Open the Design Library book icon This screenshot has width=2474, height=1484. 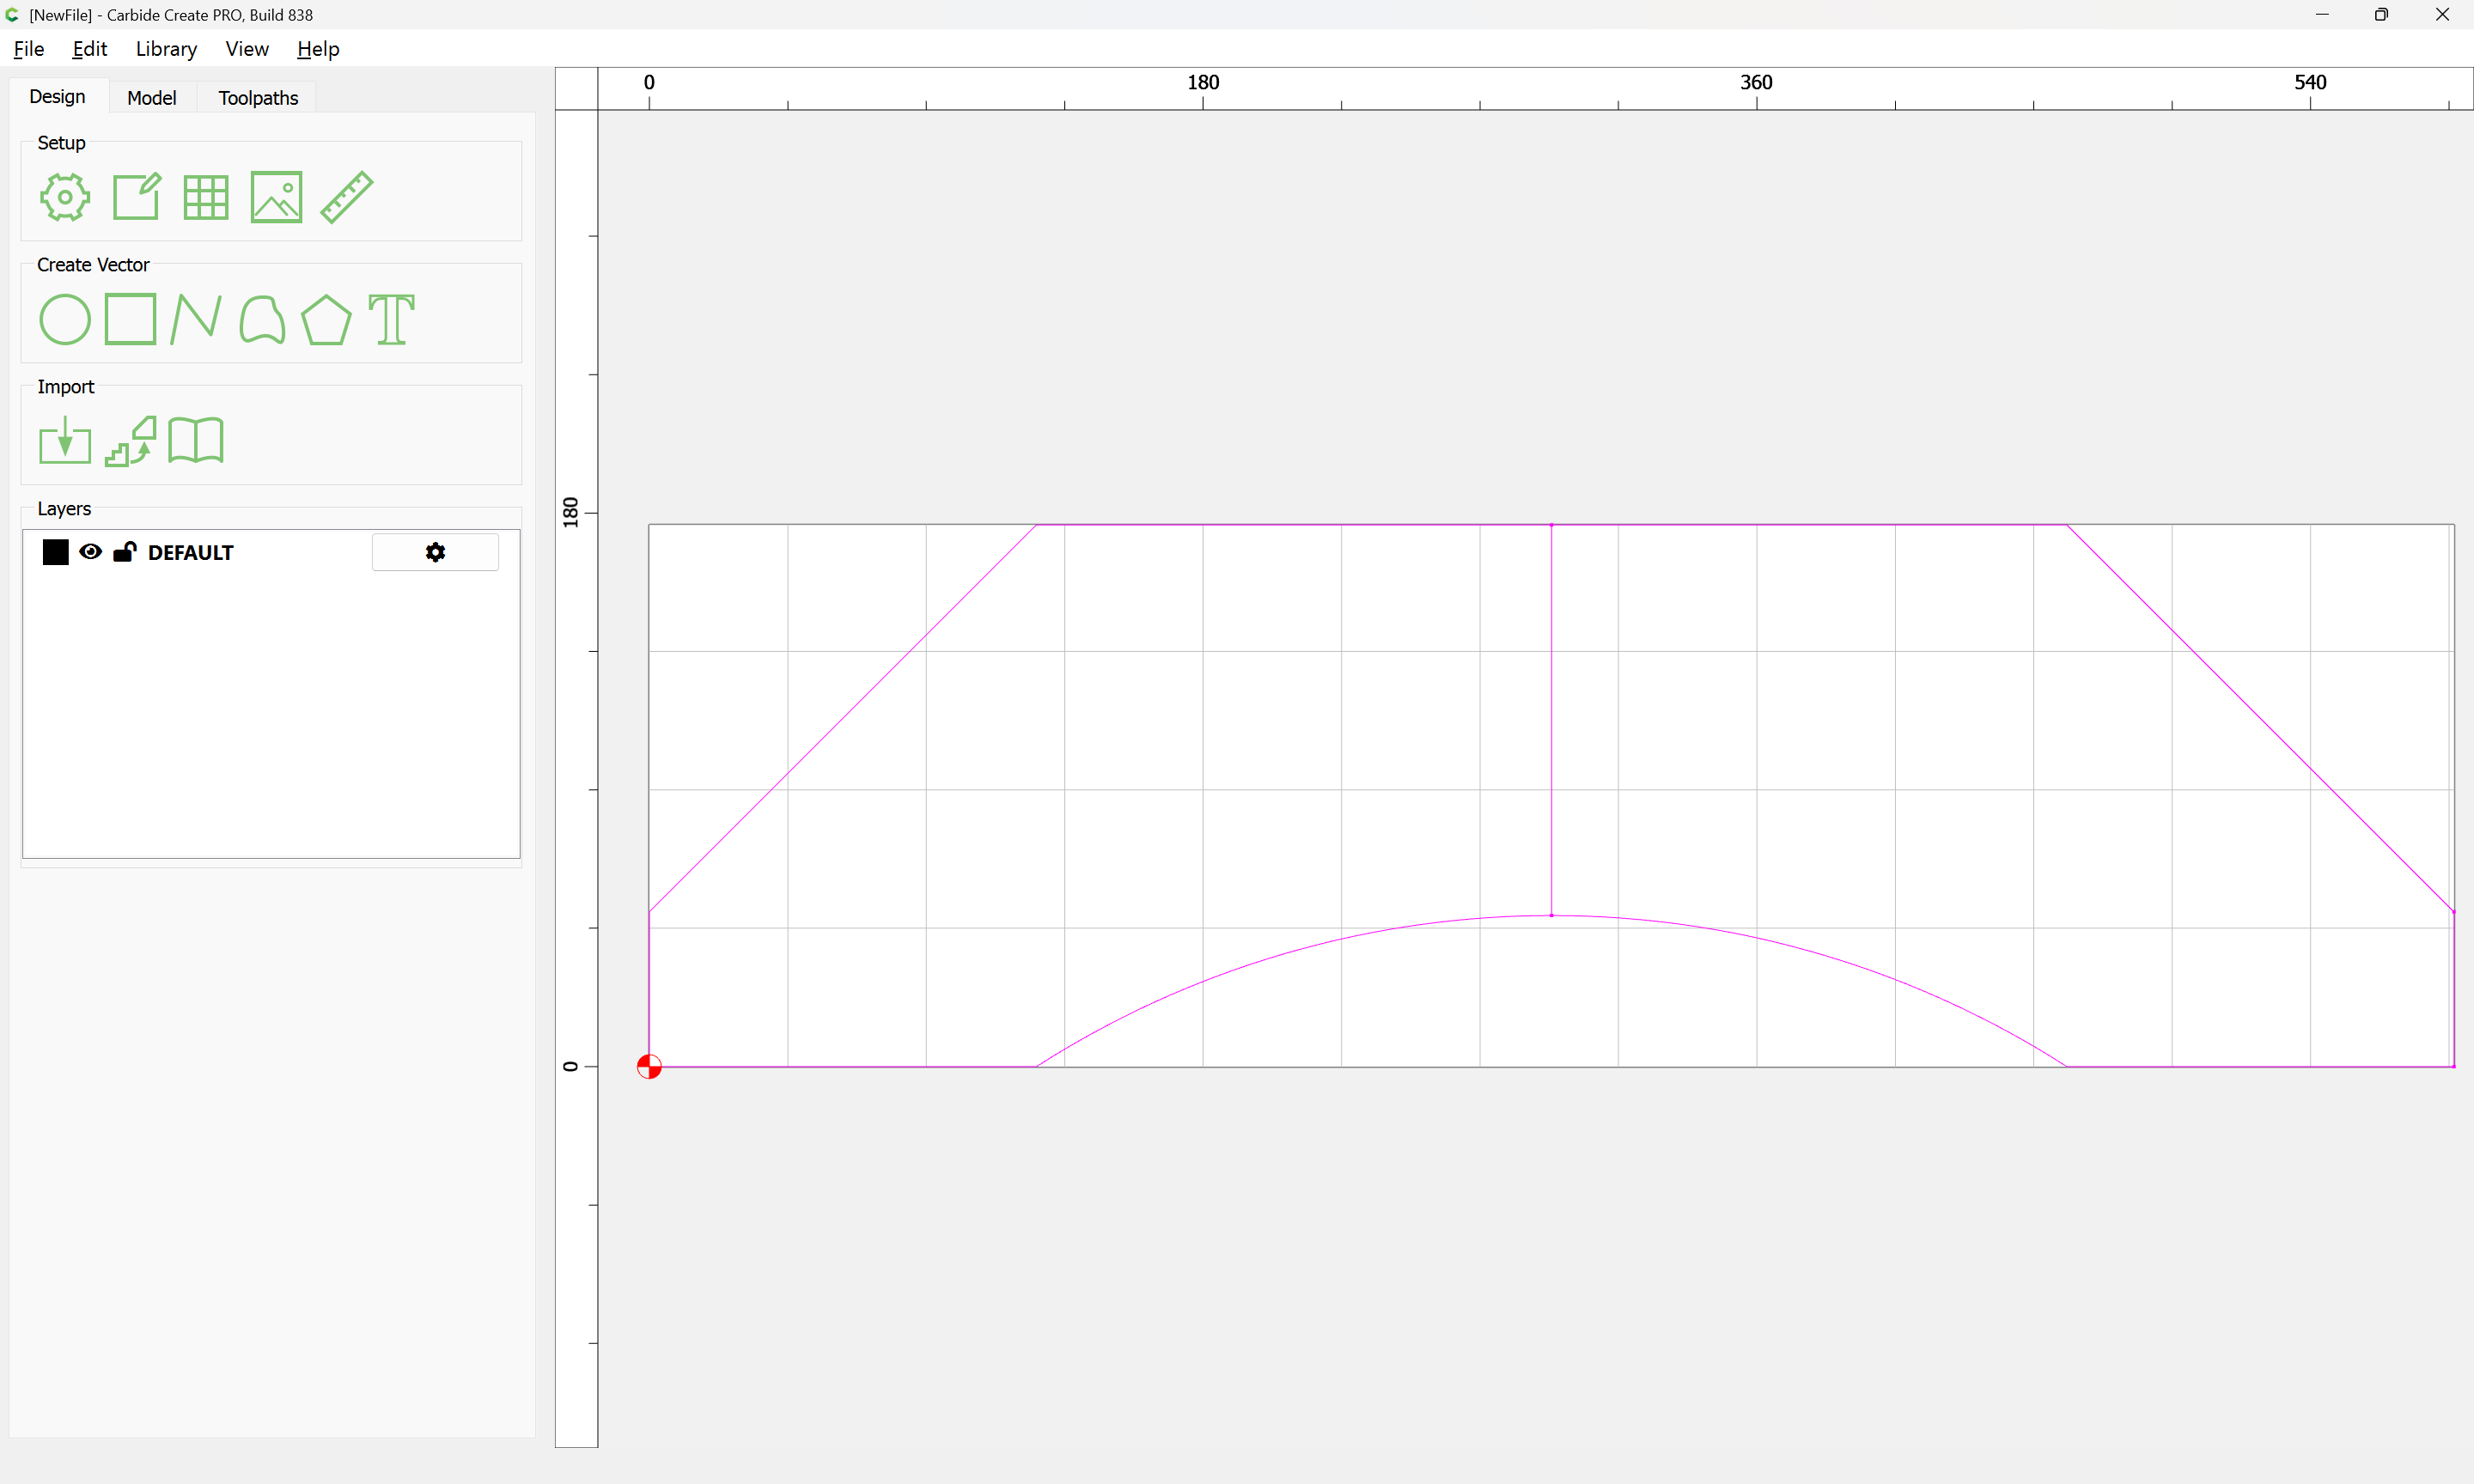pyautogui.click(x=196, y=441)
